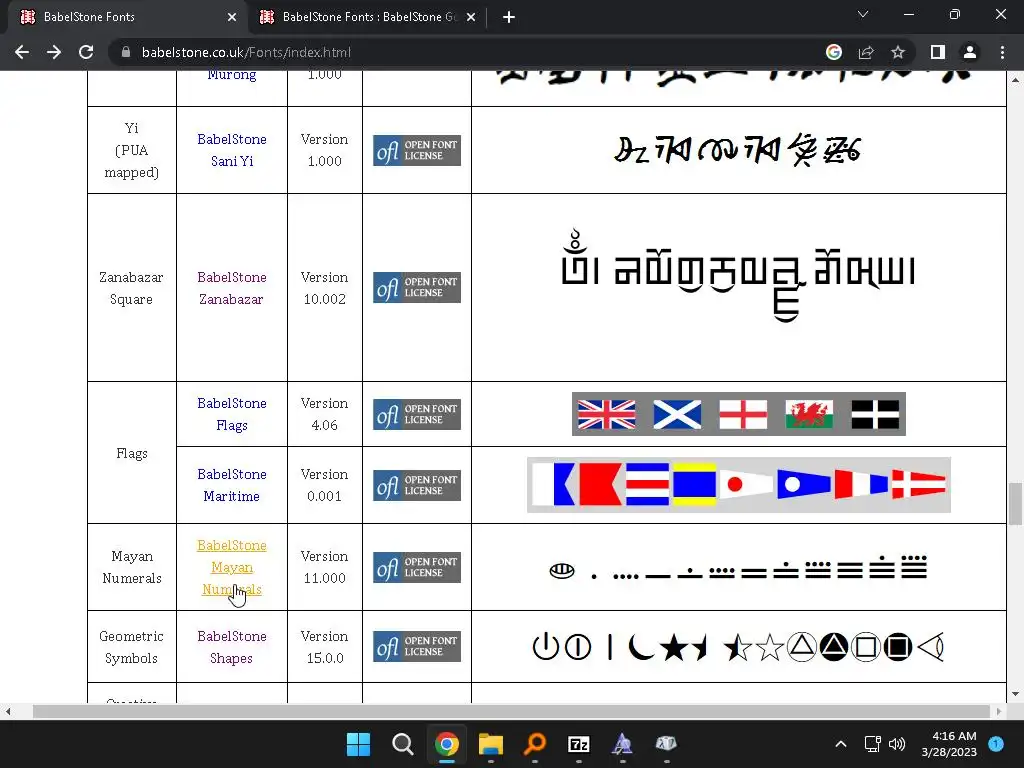Open Chrome three-dot menu

[1002, 52]
